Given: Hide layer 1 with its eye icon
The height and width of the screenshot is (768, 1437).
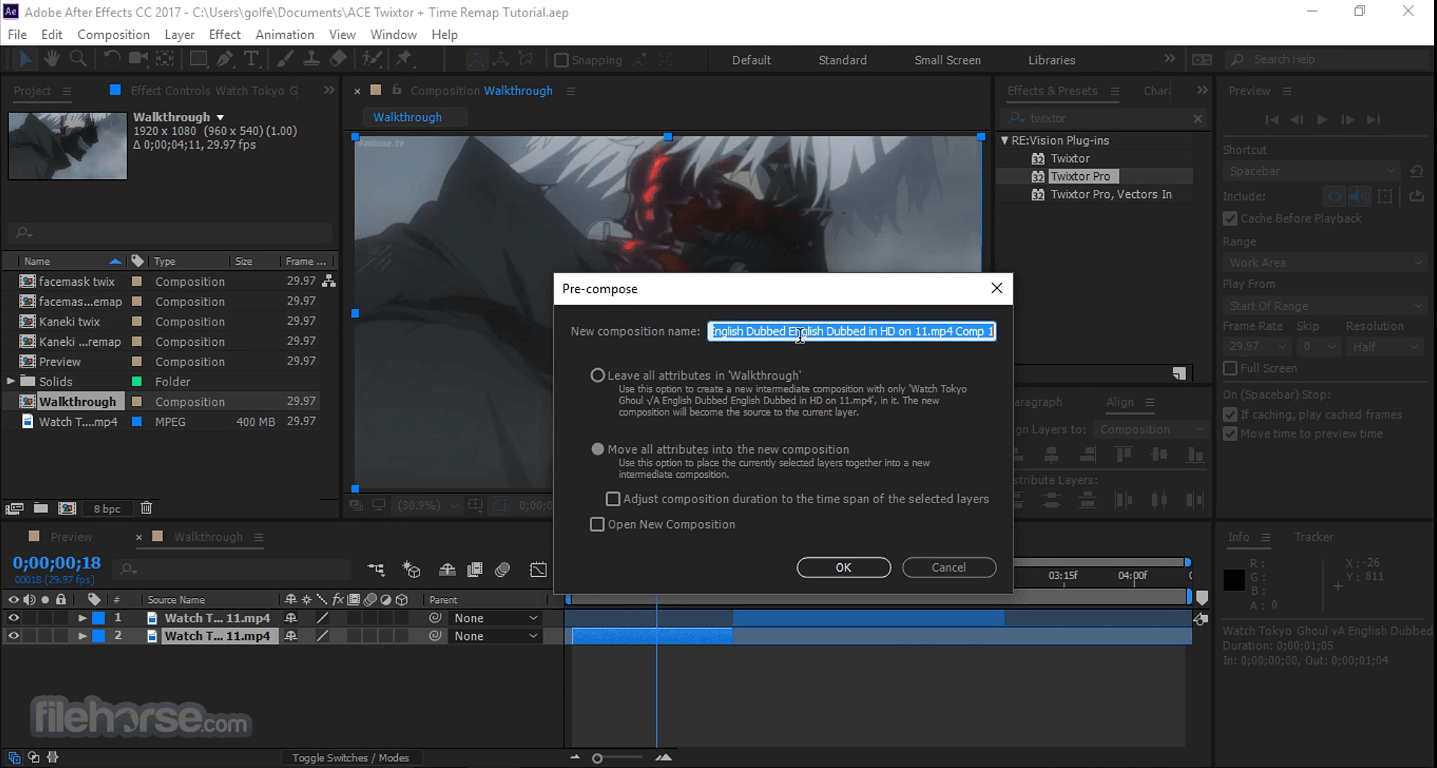Looking at the screenshot, I should [13, 618].
